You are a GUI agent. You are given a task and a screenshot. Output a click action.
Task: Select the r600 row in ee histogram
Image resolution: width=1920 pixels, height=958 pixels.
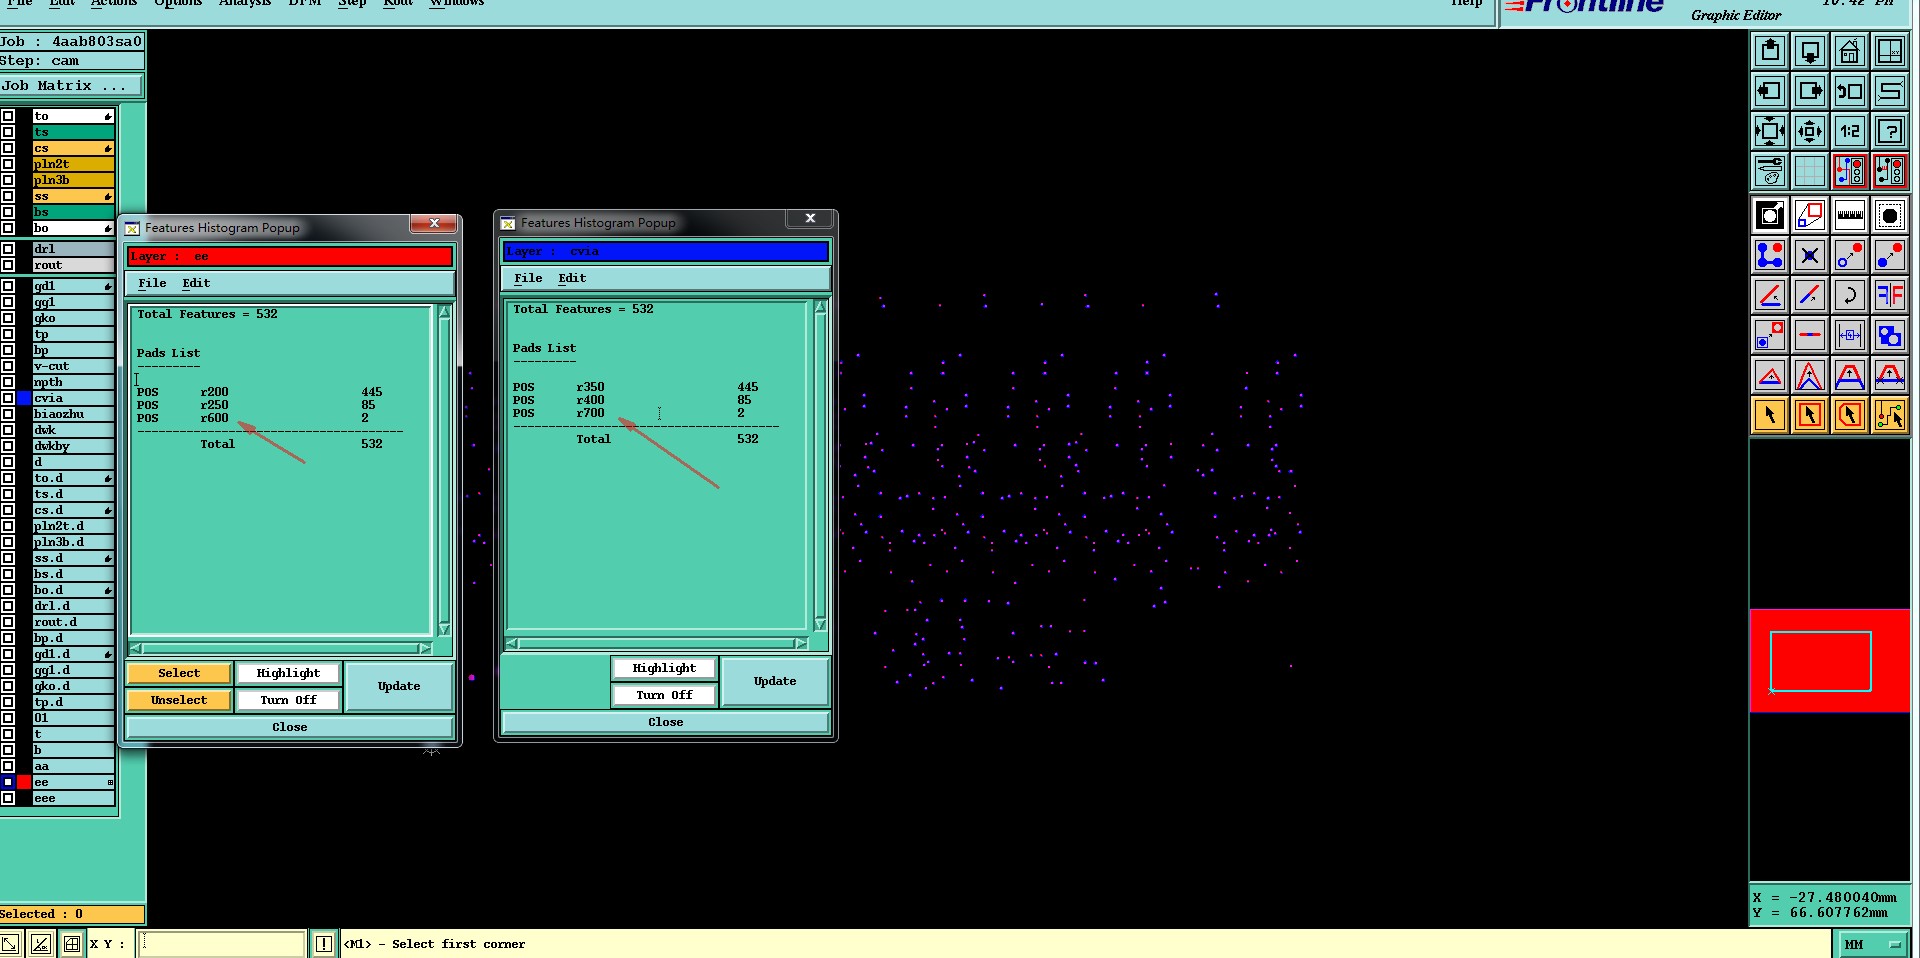[260, 418]
